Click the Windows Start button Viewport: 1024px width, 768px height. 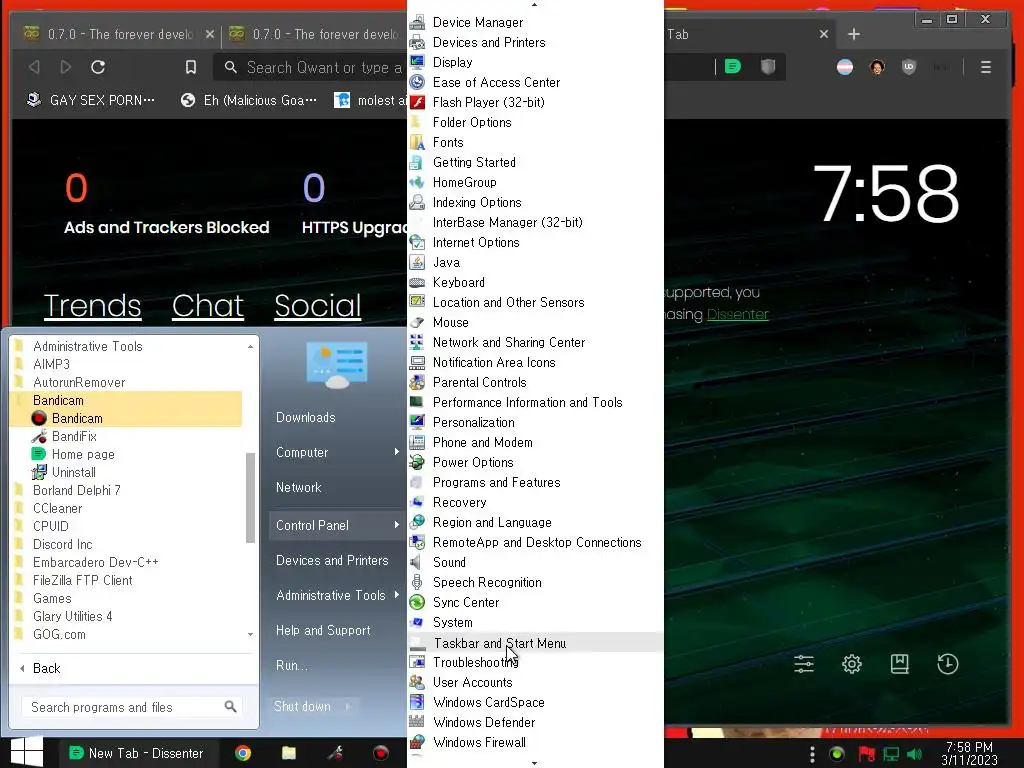pyautogui.click(x=27, y=752)
